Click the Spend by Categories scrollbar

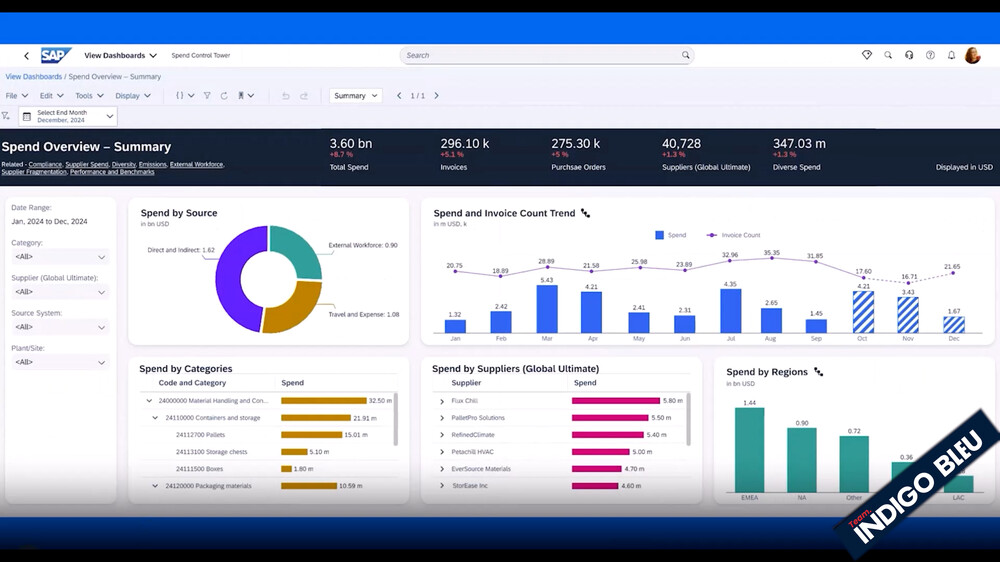[396, 419]
